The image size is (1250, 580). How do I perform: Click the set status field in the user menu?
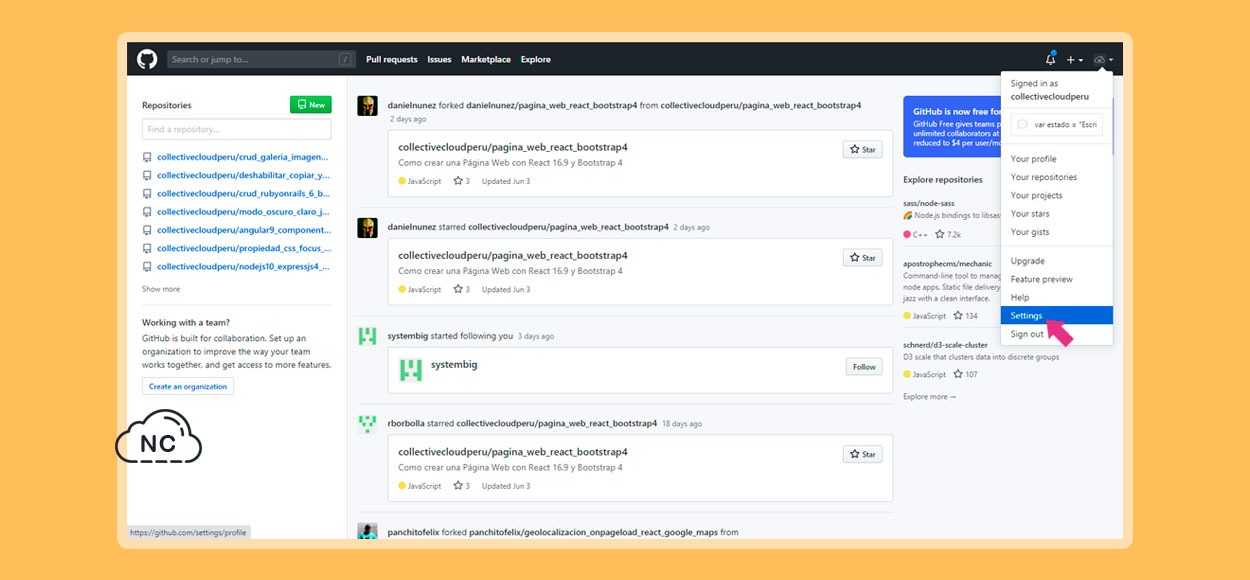(x=1057, y=125)
